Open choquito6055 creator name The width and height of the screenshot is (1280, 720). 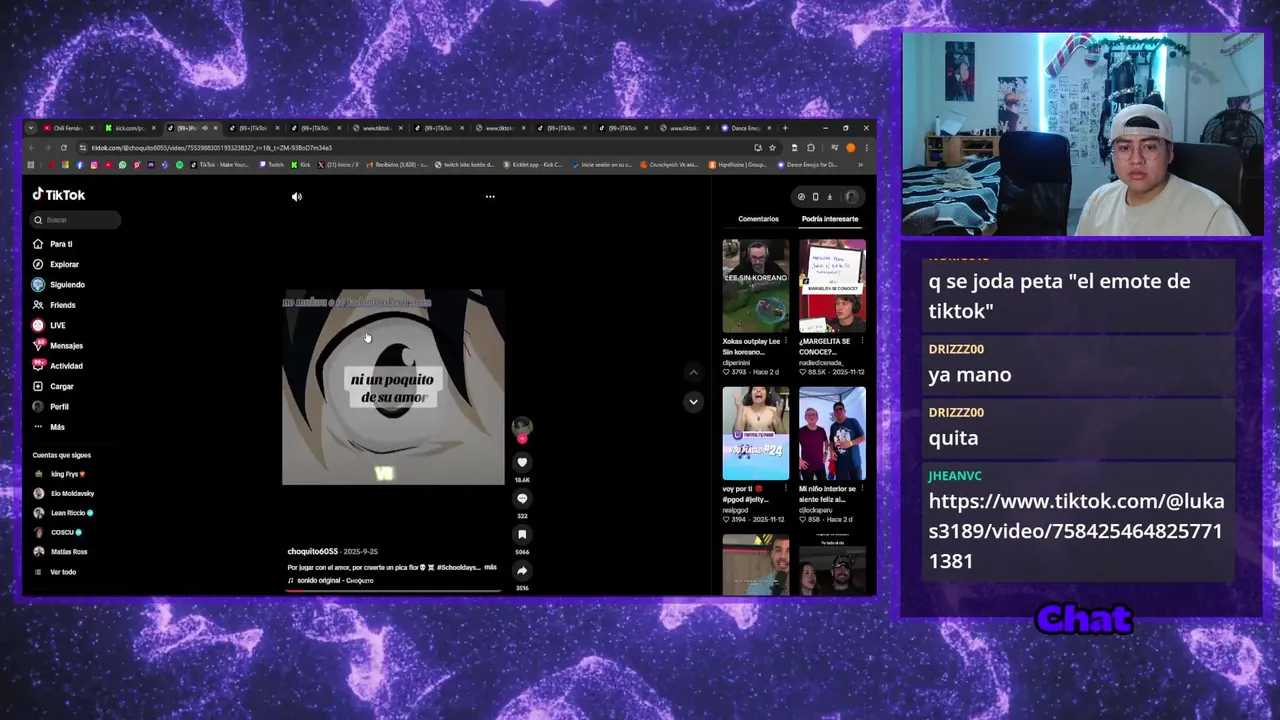pos(313,552)
